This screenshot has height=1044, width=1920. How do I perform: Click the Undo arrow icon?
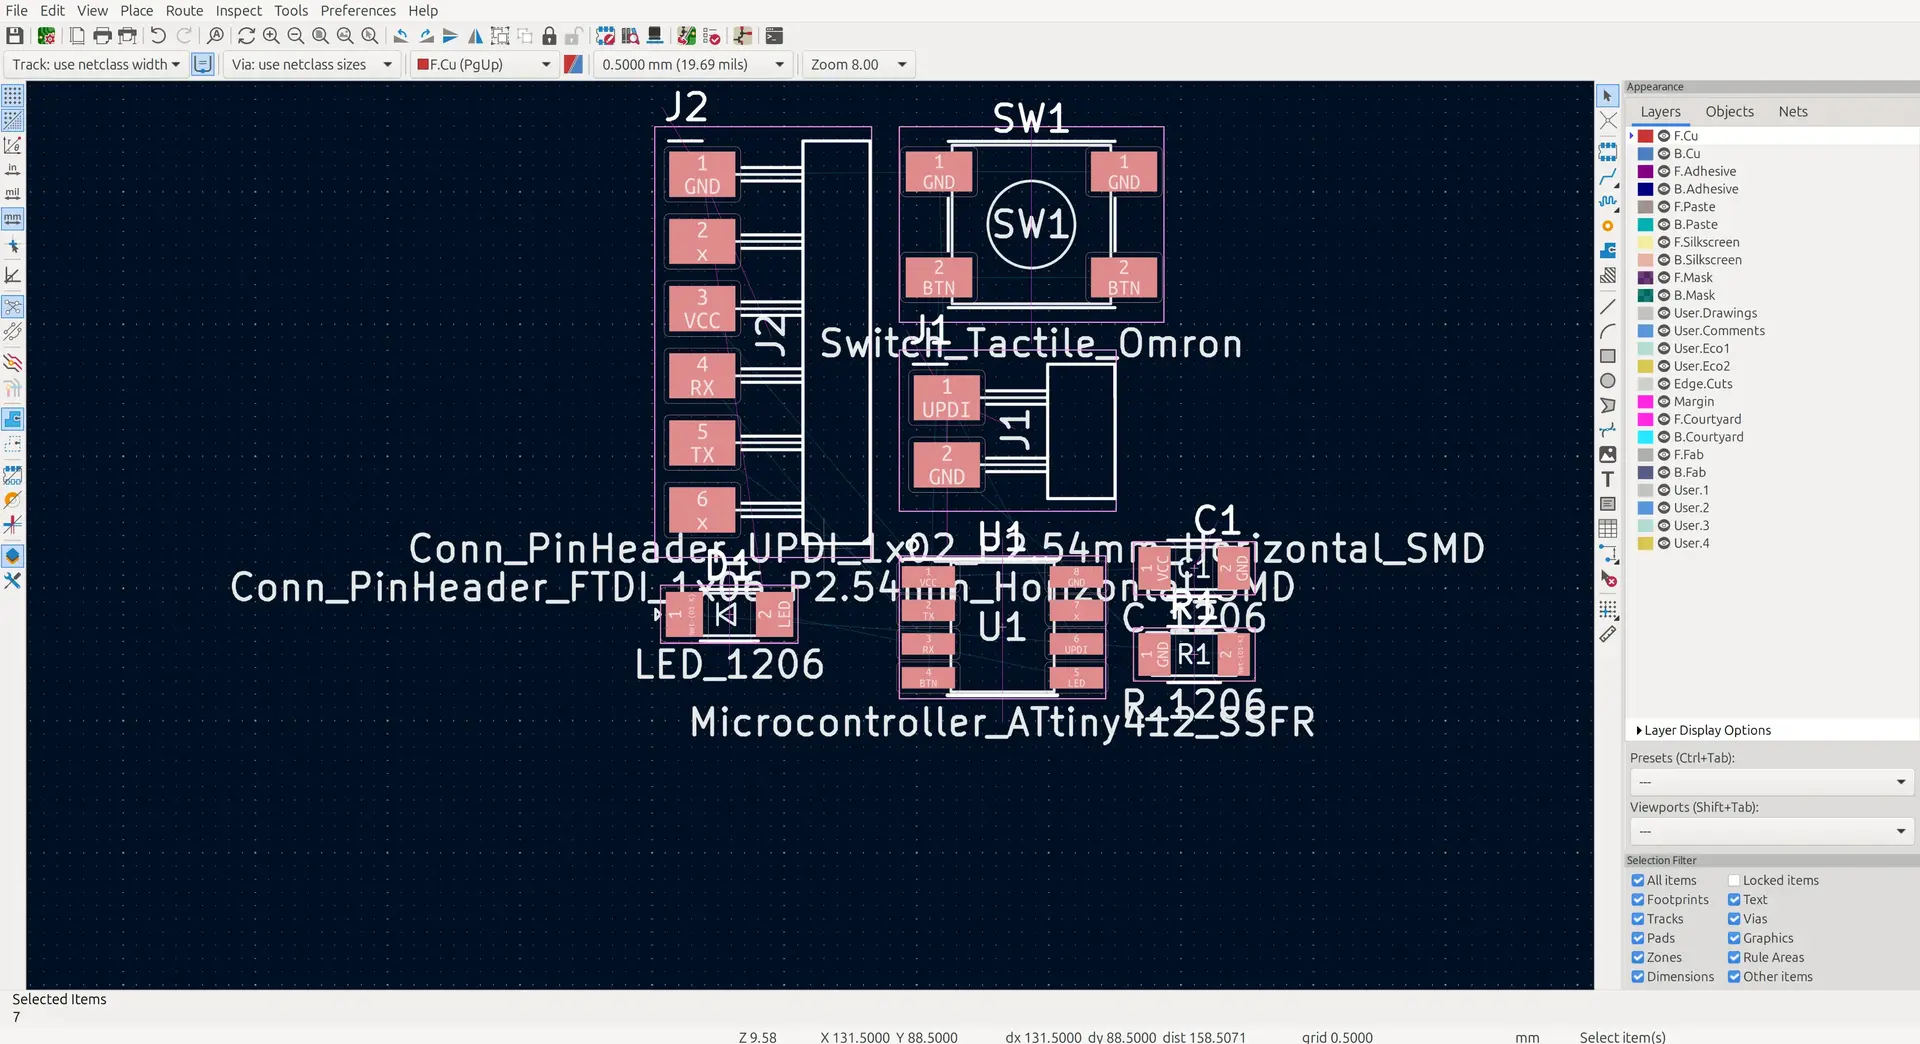point(158,36)
